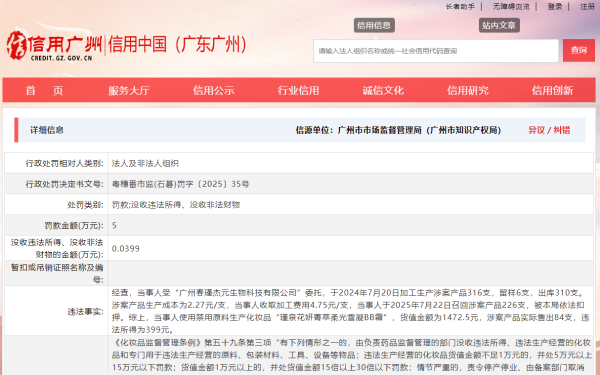Image resolution: width=600 pixels, height=375 pixels.
Task: Click the 罚款;没收违法所得、没收非法财物 value
Action: 176,205
